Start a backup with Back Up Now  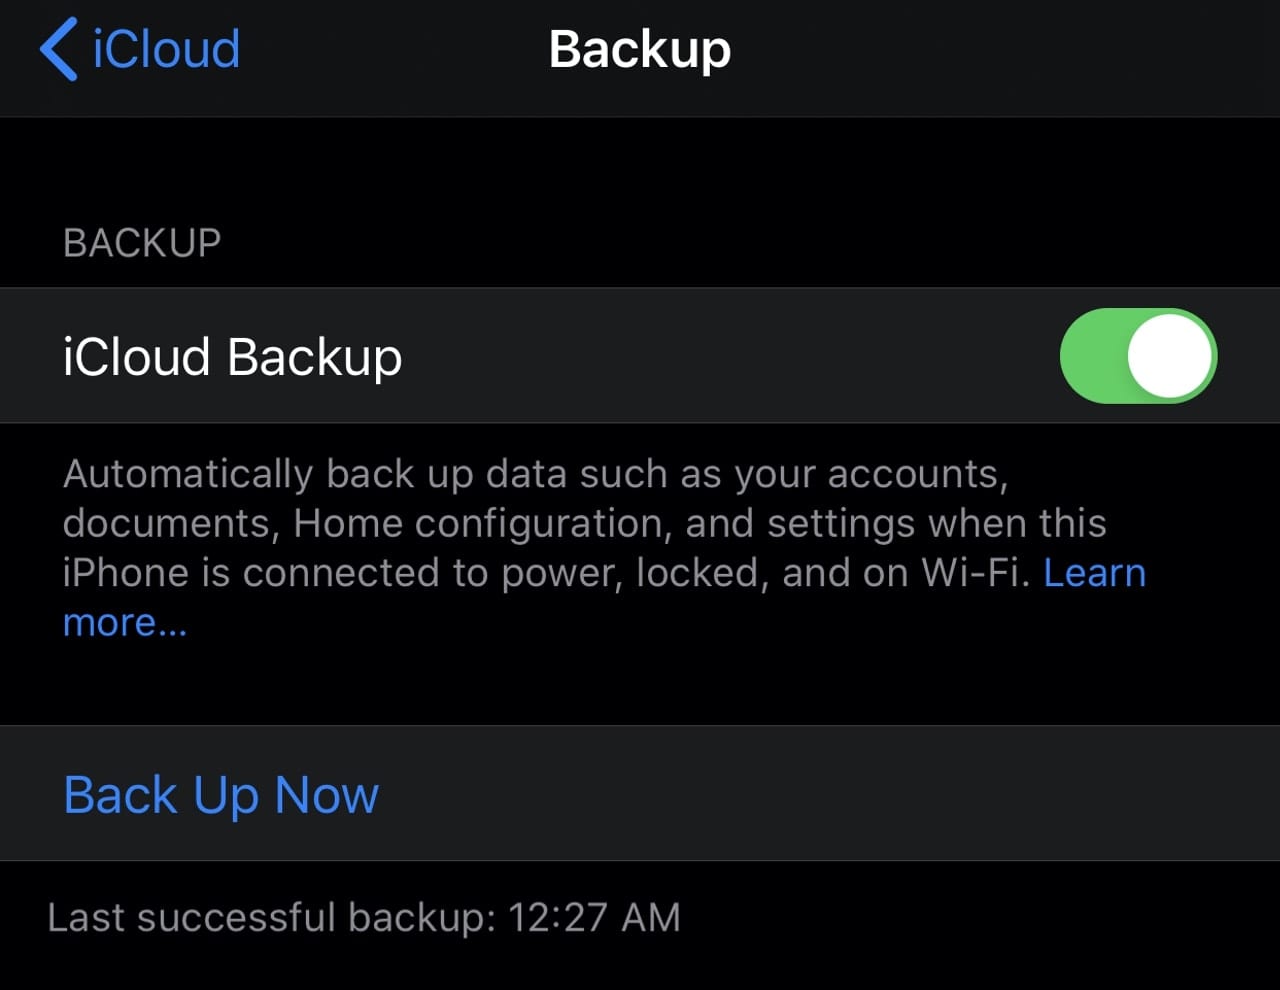click(x=221, y=795)
